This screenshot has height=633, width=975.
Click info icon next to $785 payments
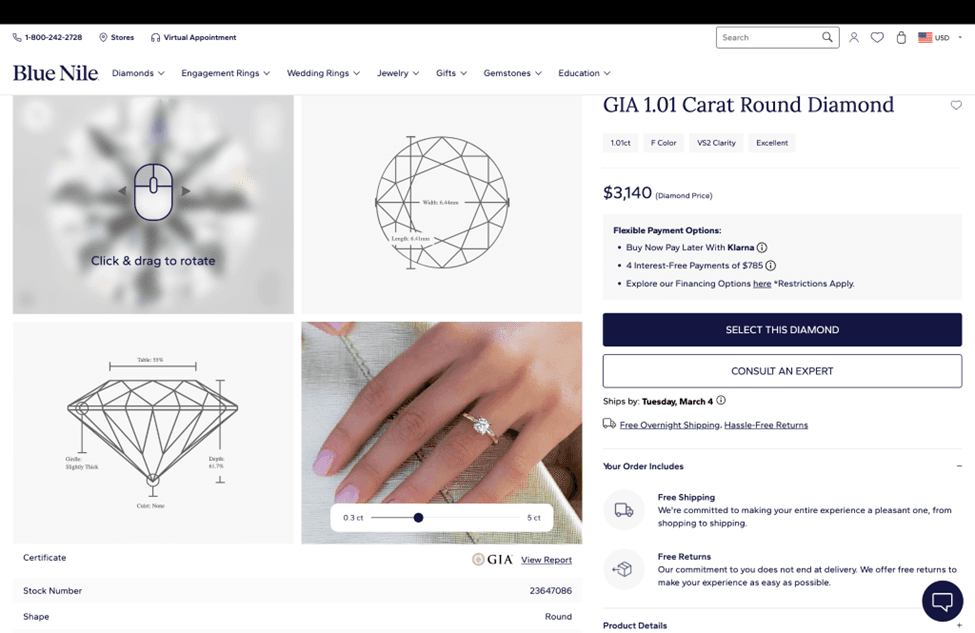770,266
